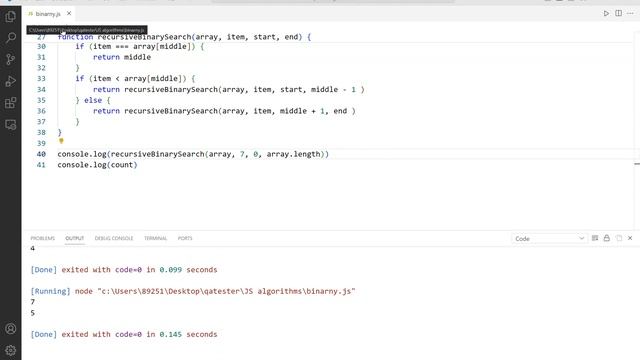Click the [Running] node command output line
Viewport: 640px width, 360px height.
point(193,291)
